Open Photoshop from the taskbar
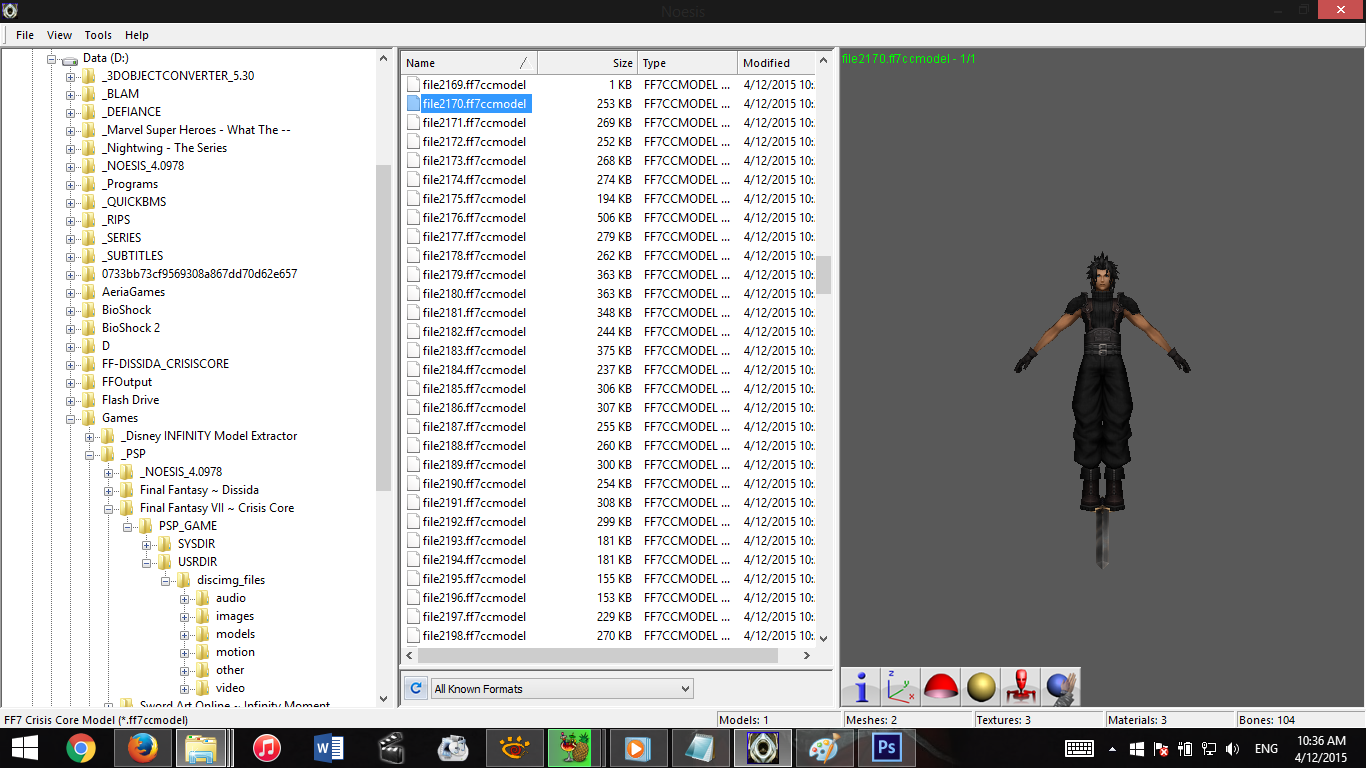Image resolution: width=1366 pixels, height=768 pixels. pyautogui.click(x=887, y=748)
